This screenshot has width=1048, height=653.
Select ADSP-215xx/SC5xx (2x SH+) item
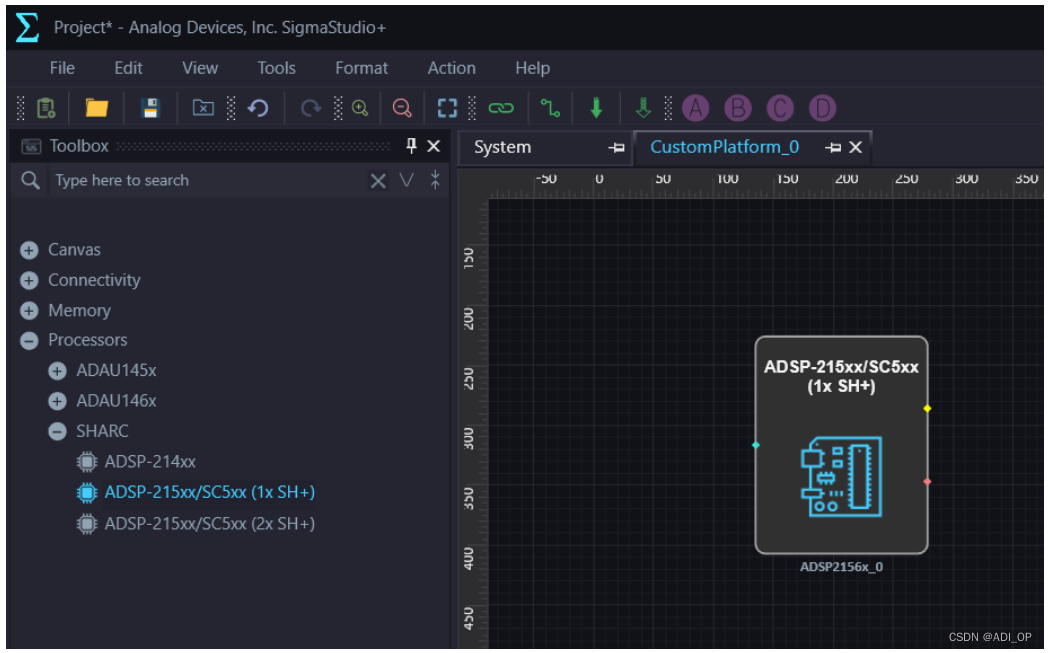209,523
